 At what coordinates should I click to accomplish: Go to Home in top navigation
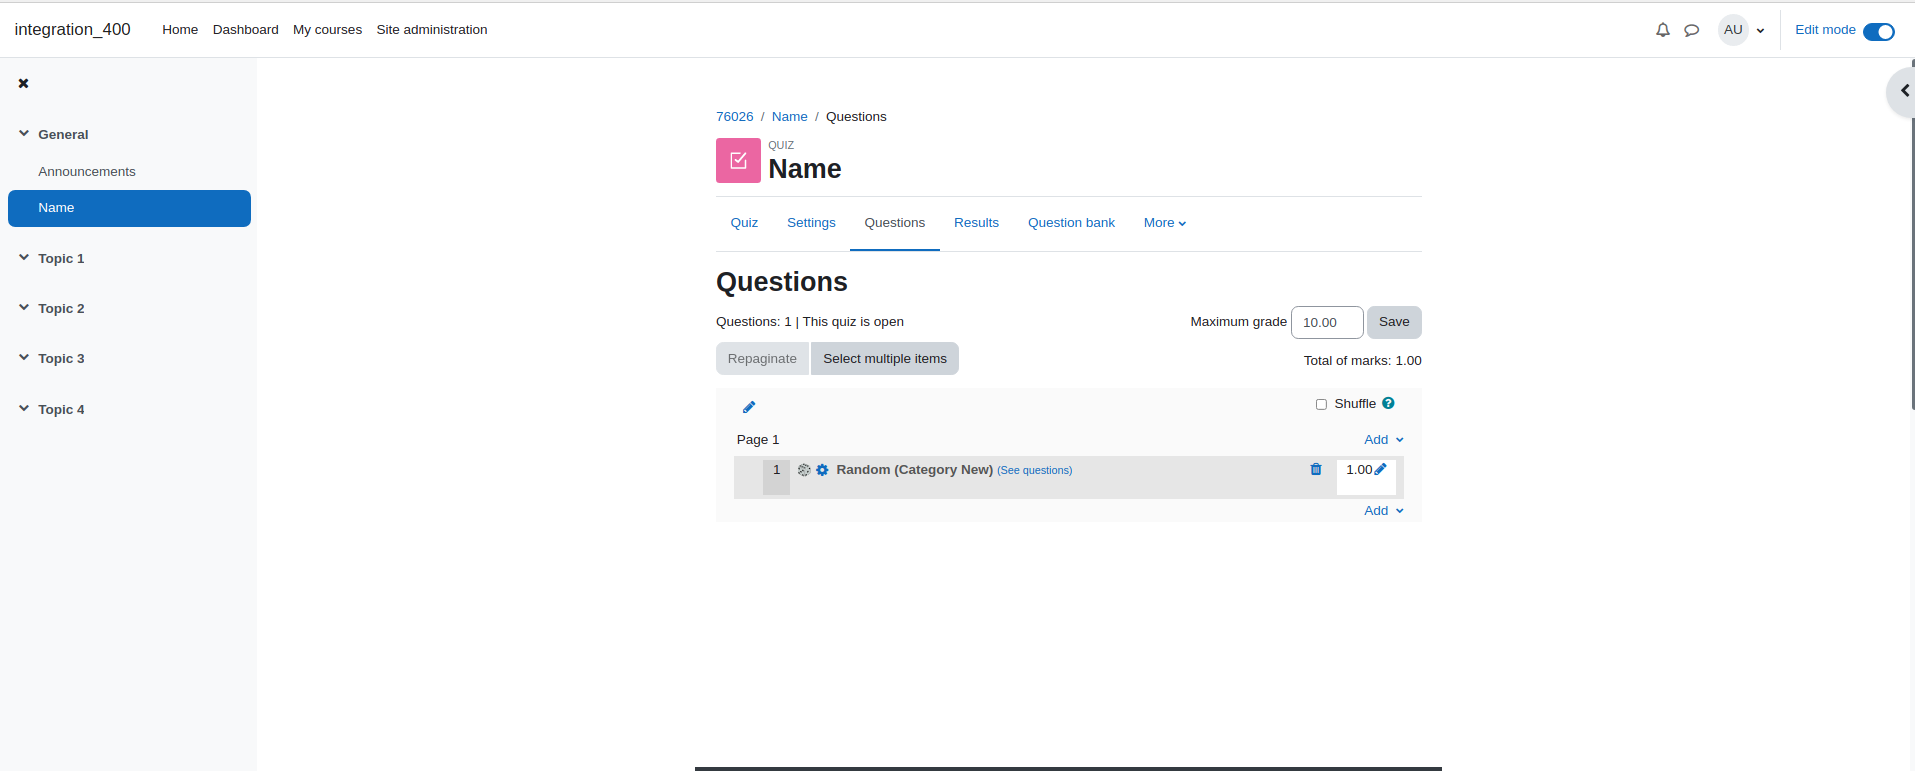pyautogui.click(x=180, y=30)
